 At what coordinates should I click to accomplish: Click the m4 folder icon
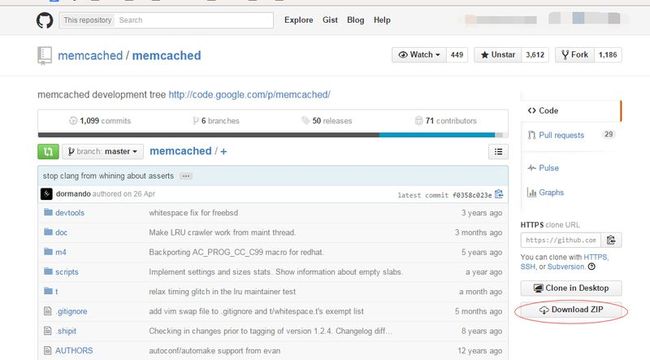coord(48,252)
